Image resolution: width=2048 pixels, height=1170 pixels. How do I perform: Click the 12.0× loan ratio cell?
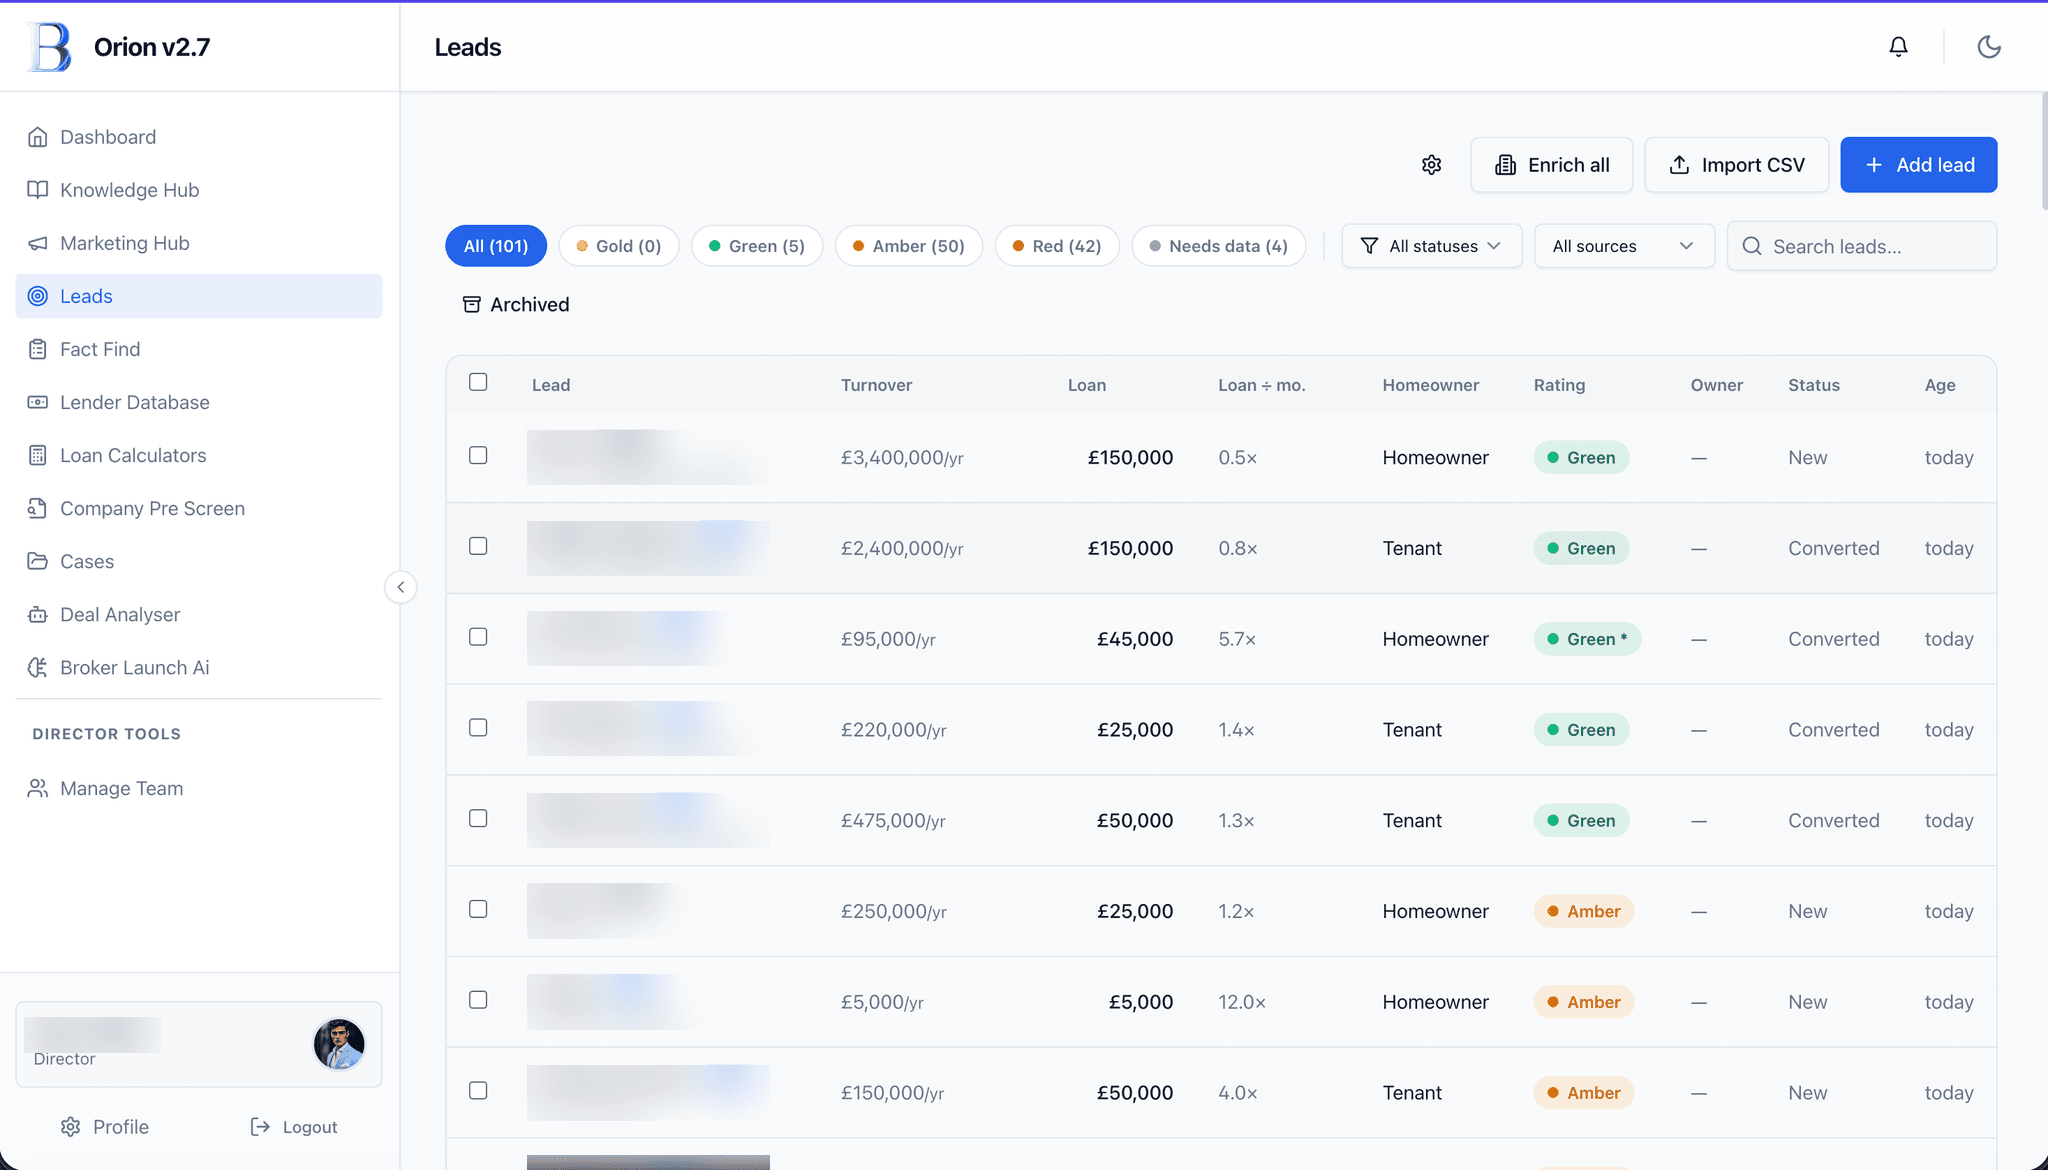(x=1242, y=1002)
